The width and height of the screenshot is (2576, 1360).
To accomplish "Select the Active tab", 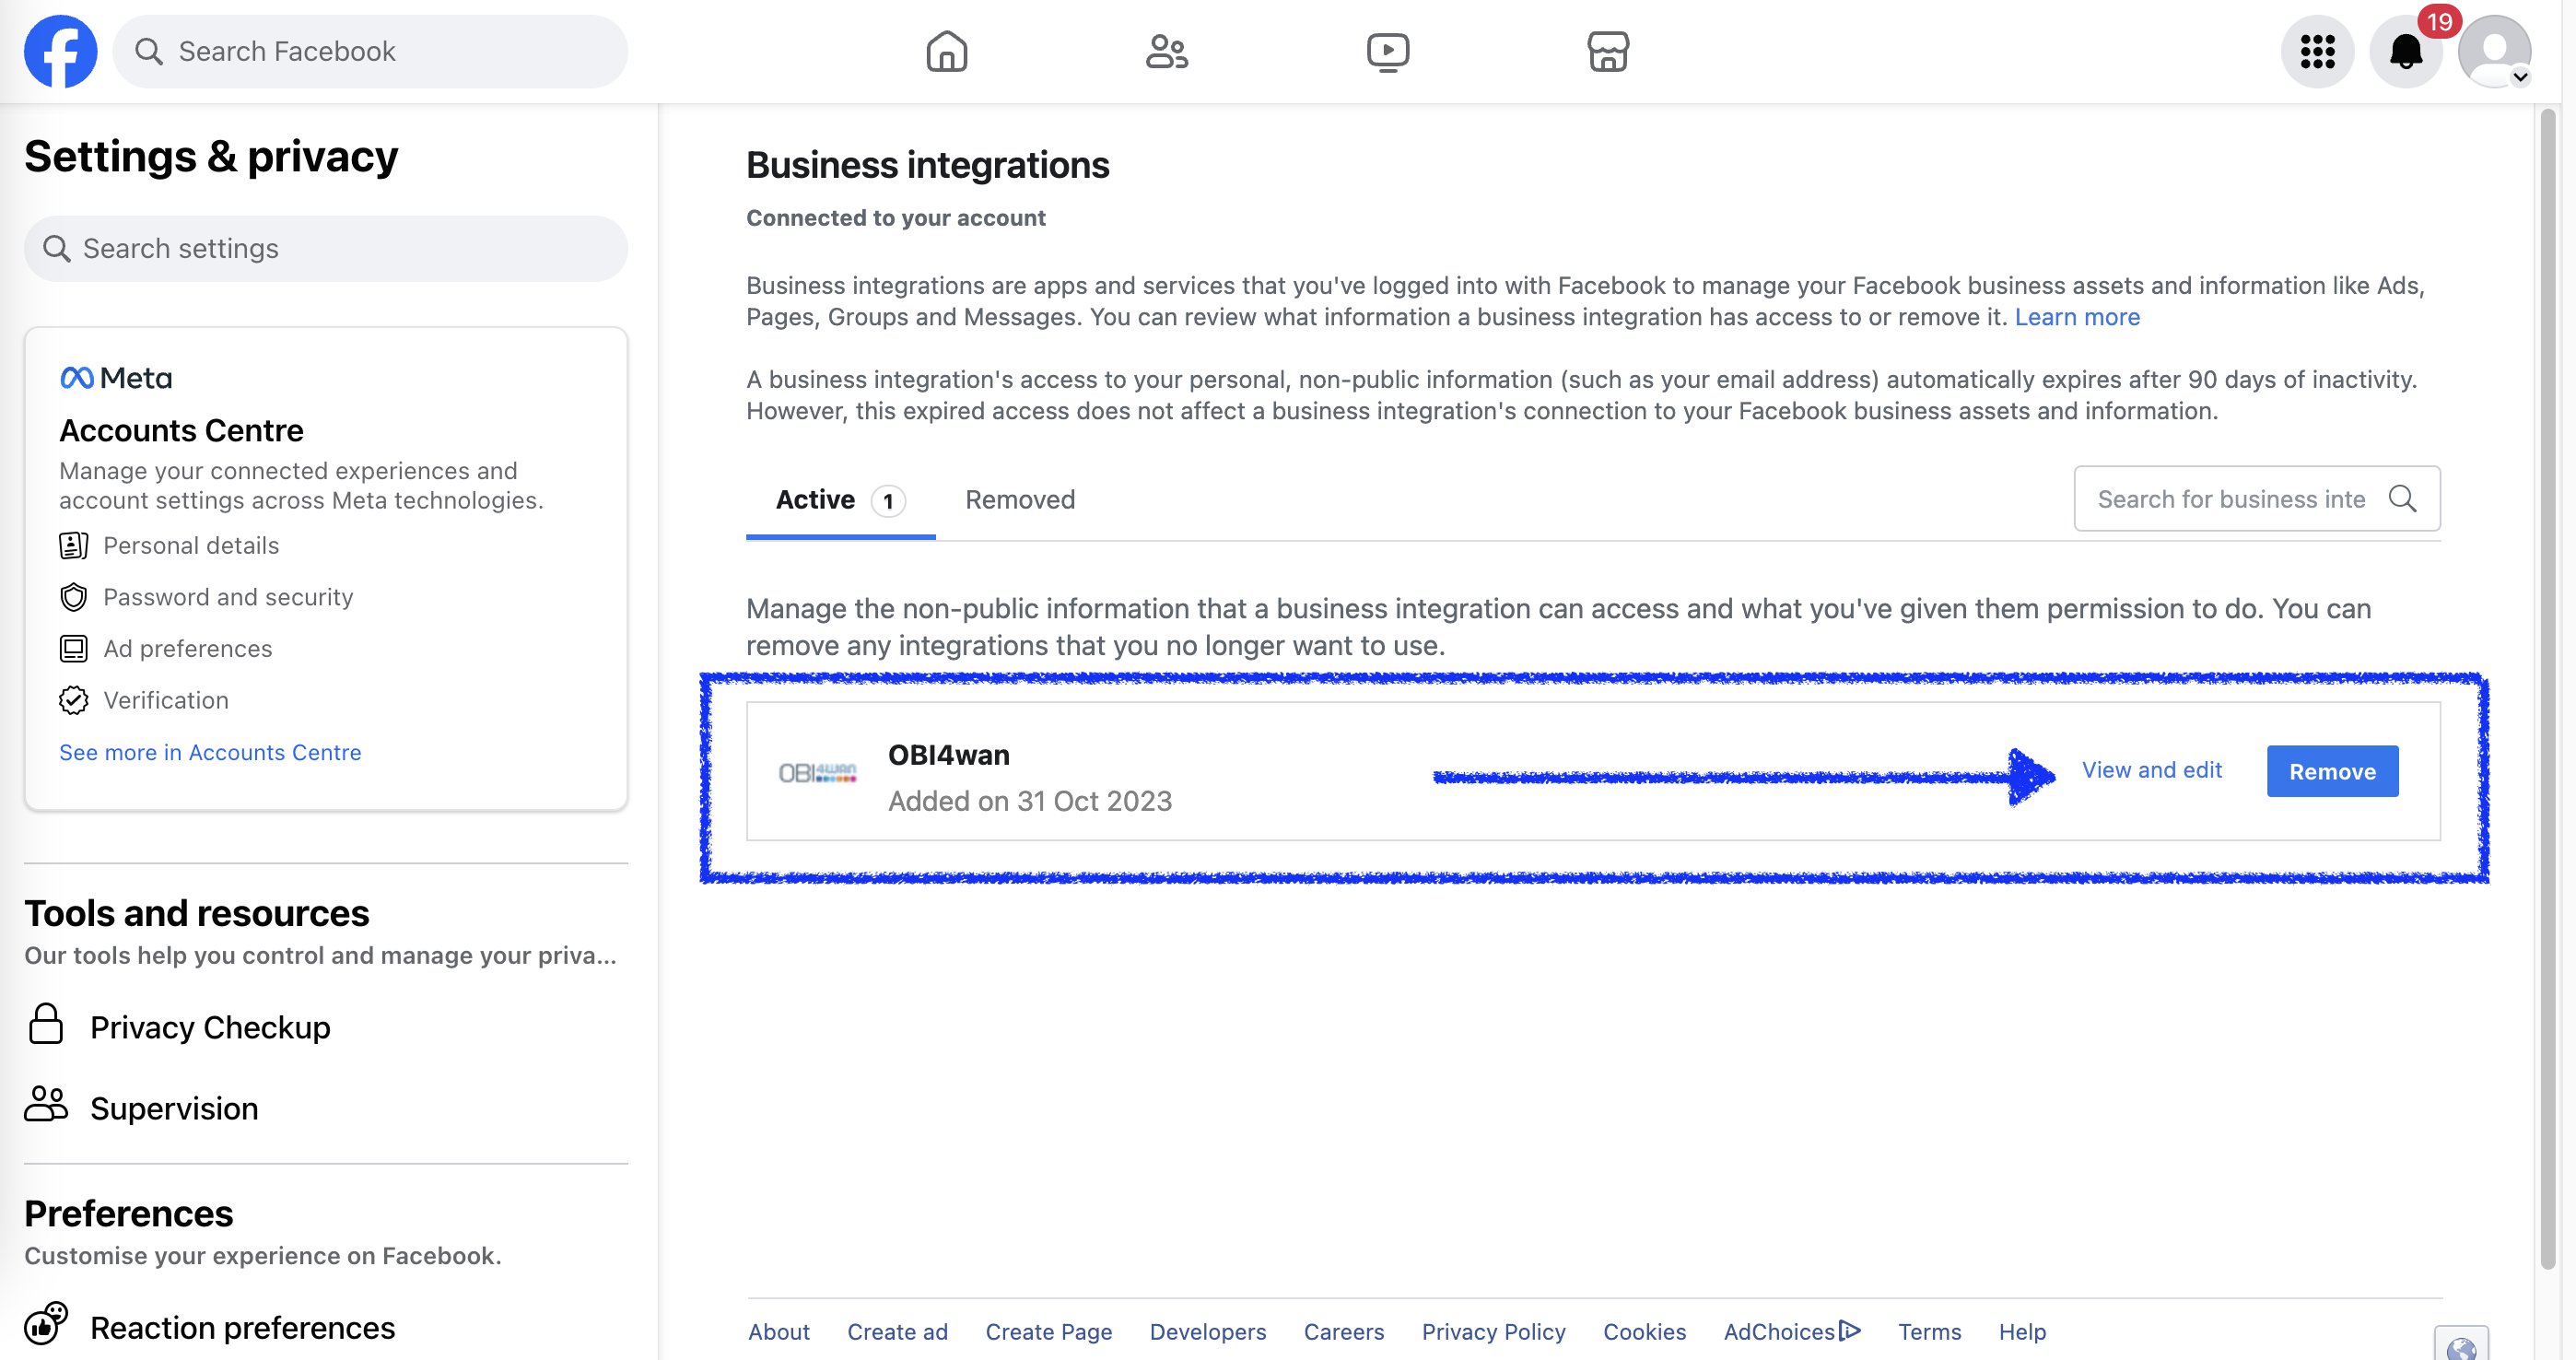I will (840, 499).
